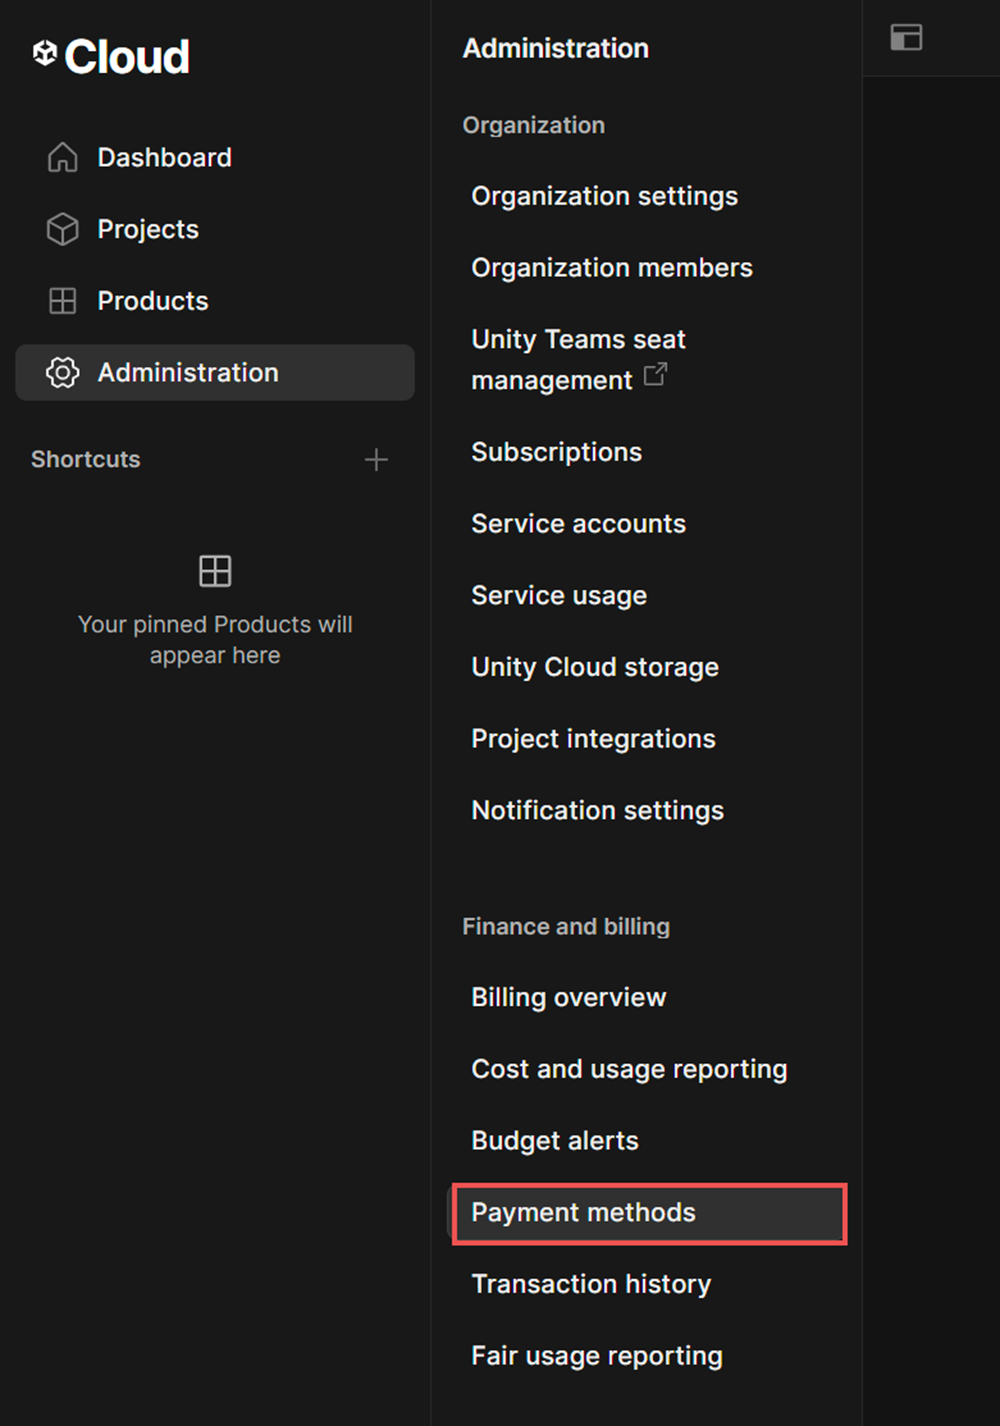Click the plus icon next to Shortcuts
Screen dimensions: 1000x1426
pos(376,460)
